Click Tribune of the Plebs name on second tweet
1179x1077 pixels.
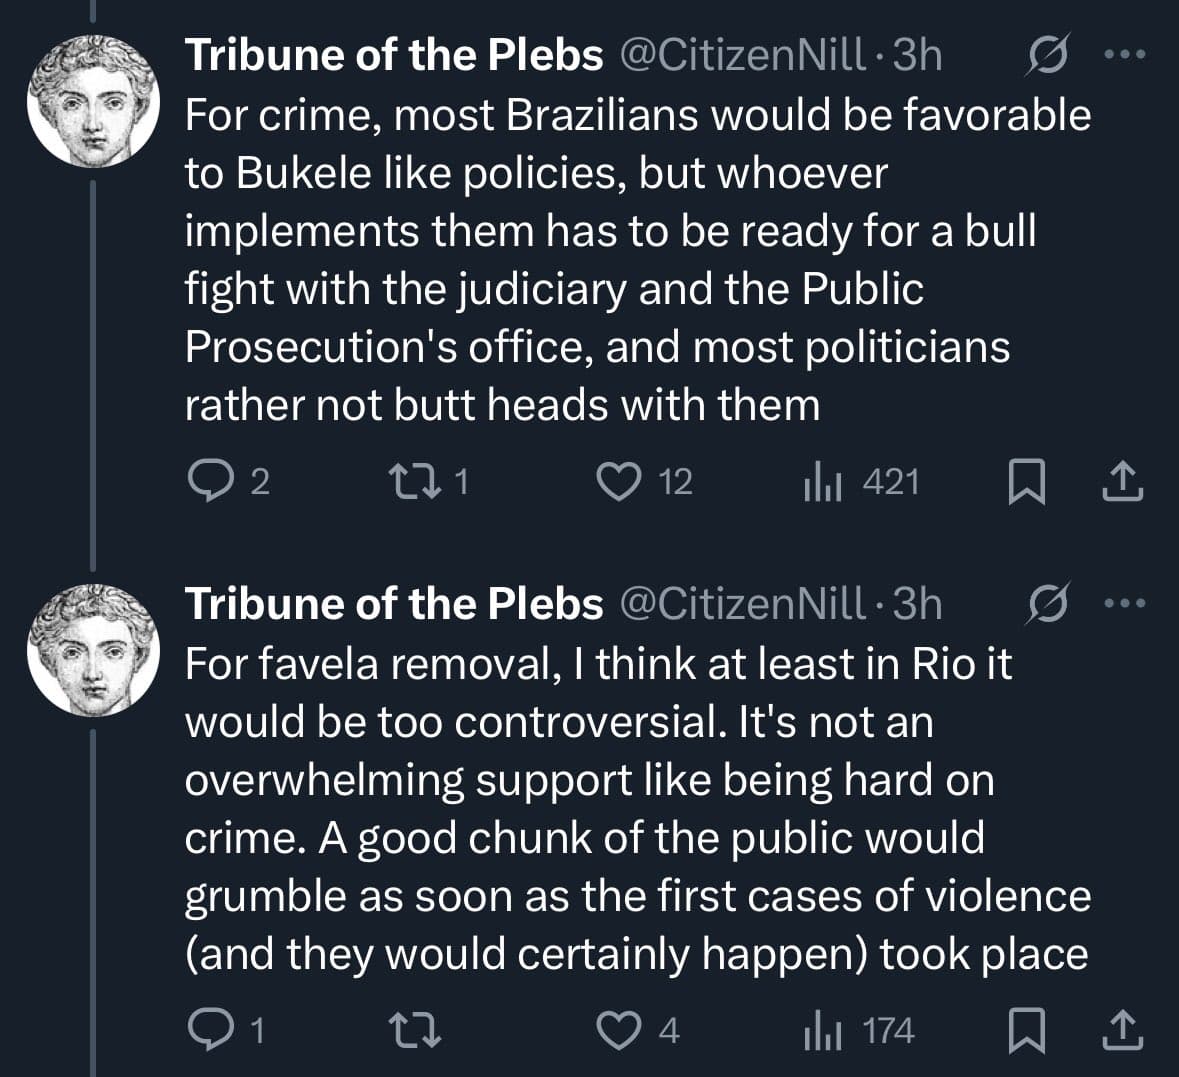tap(394, 603)
